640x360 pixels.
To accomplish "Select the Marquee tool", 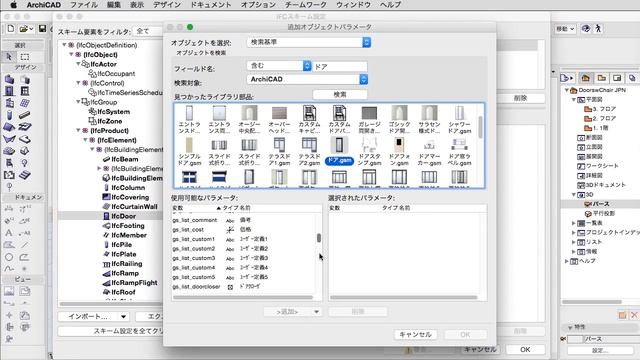I will tap(25, 56).
